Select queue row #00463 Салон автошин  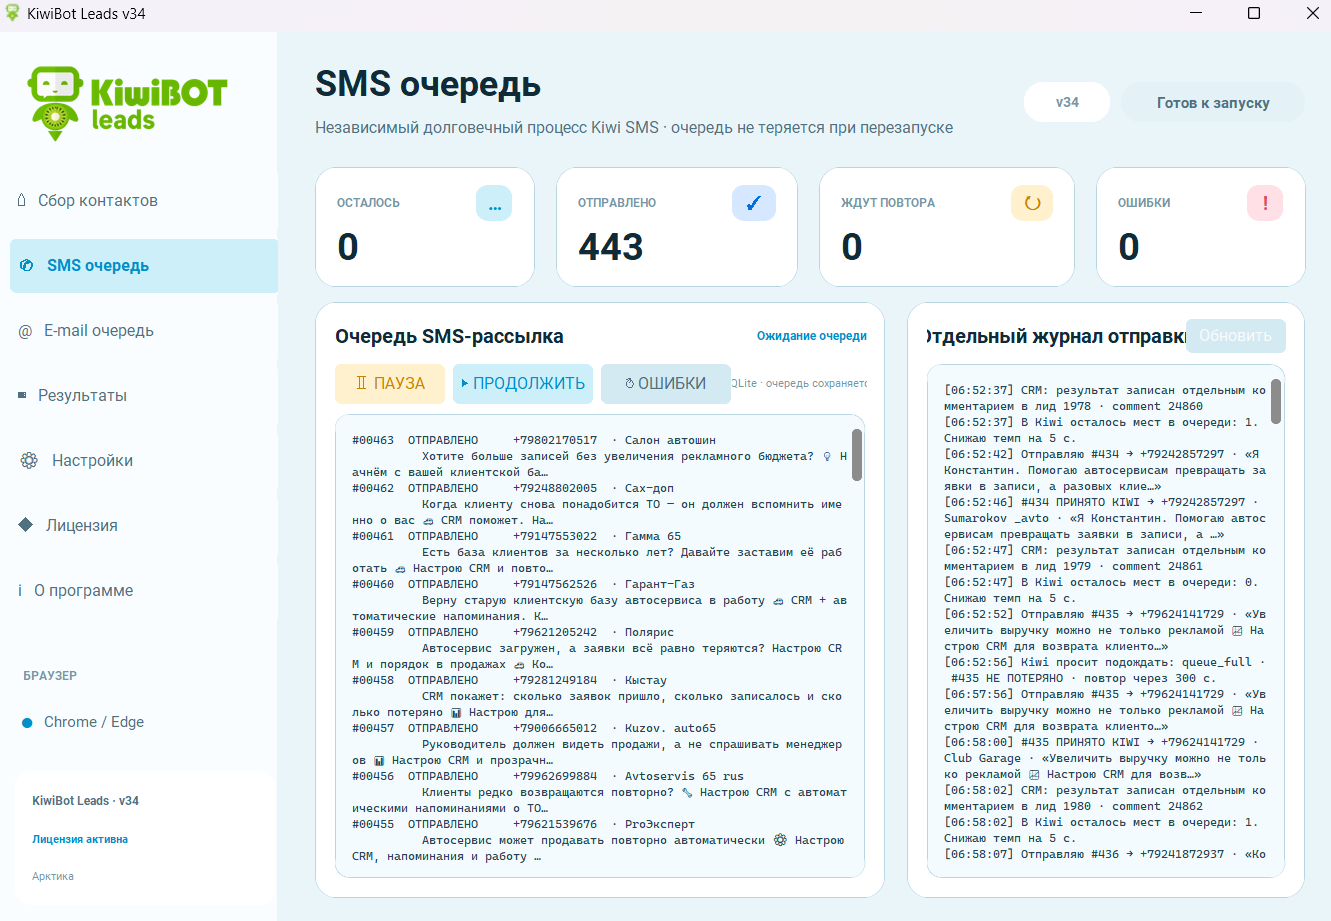600,456
